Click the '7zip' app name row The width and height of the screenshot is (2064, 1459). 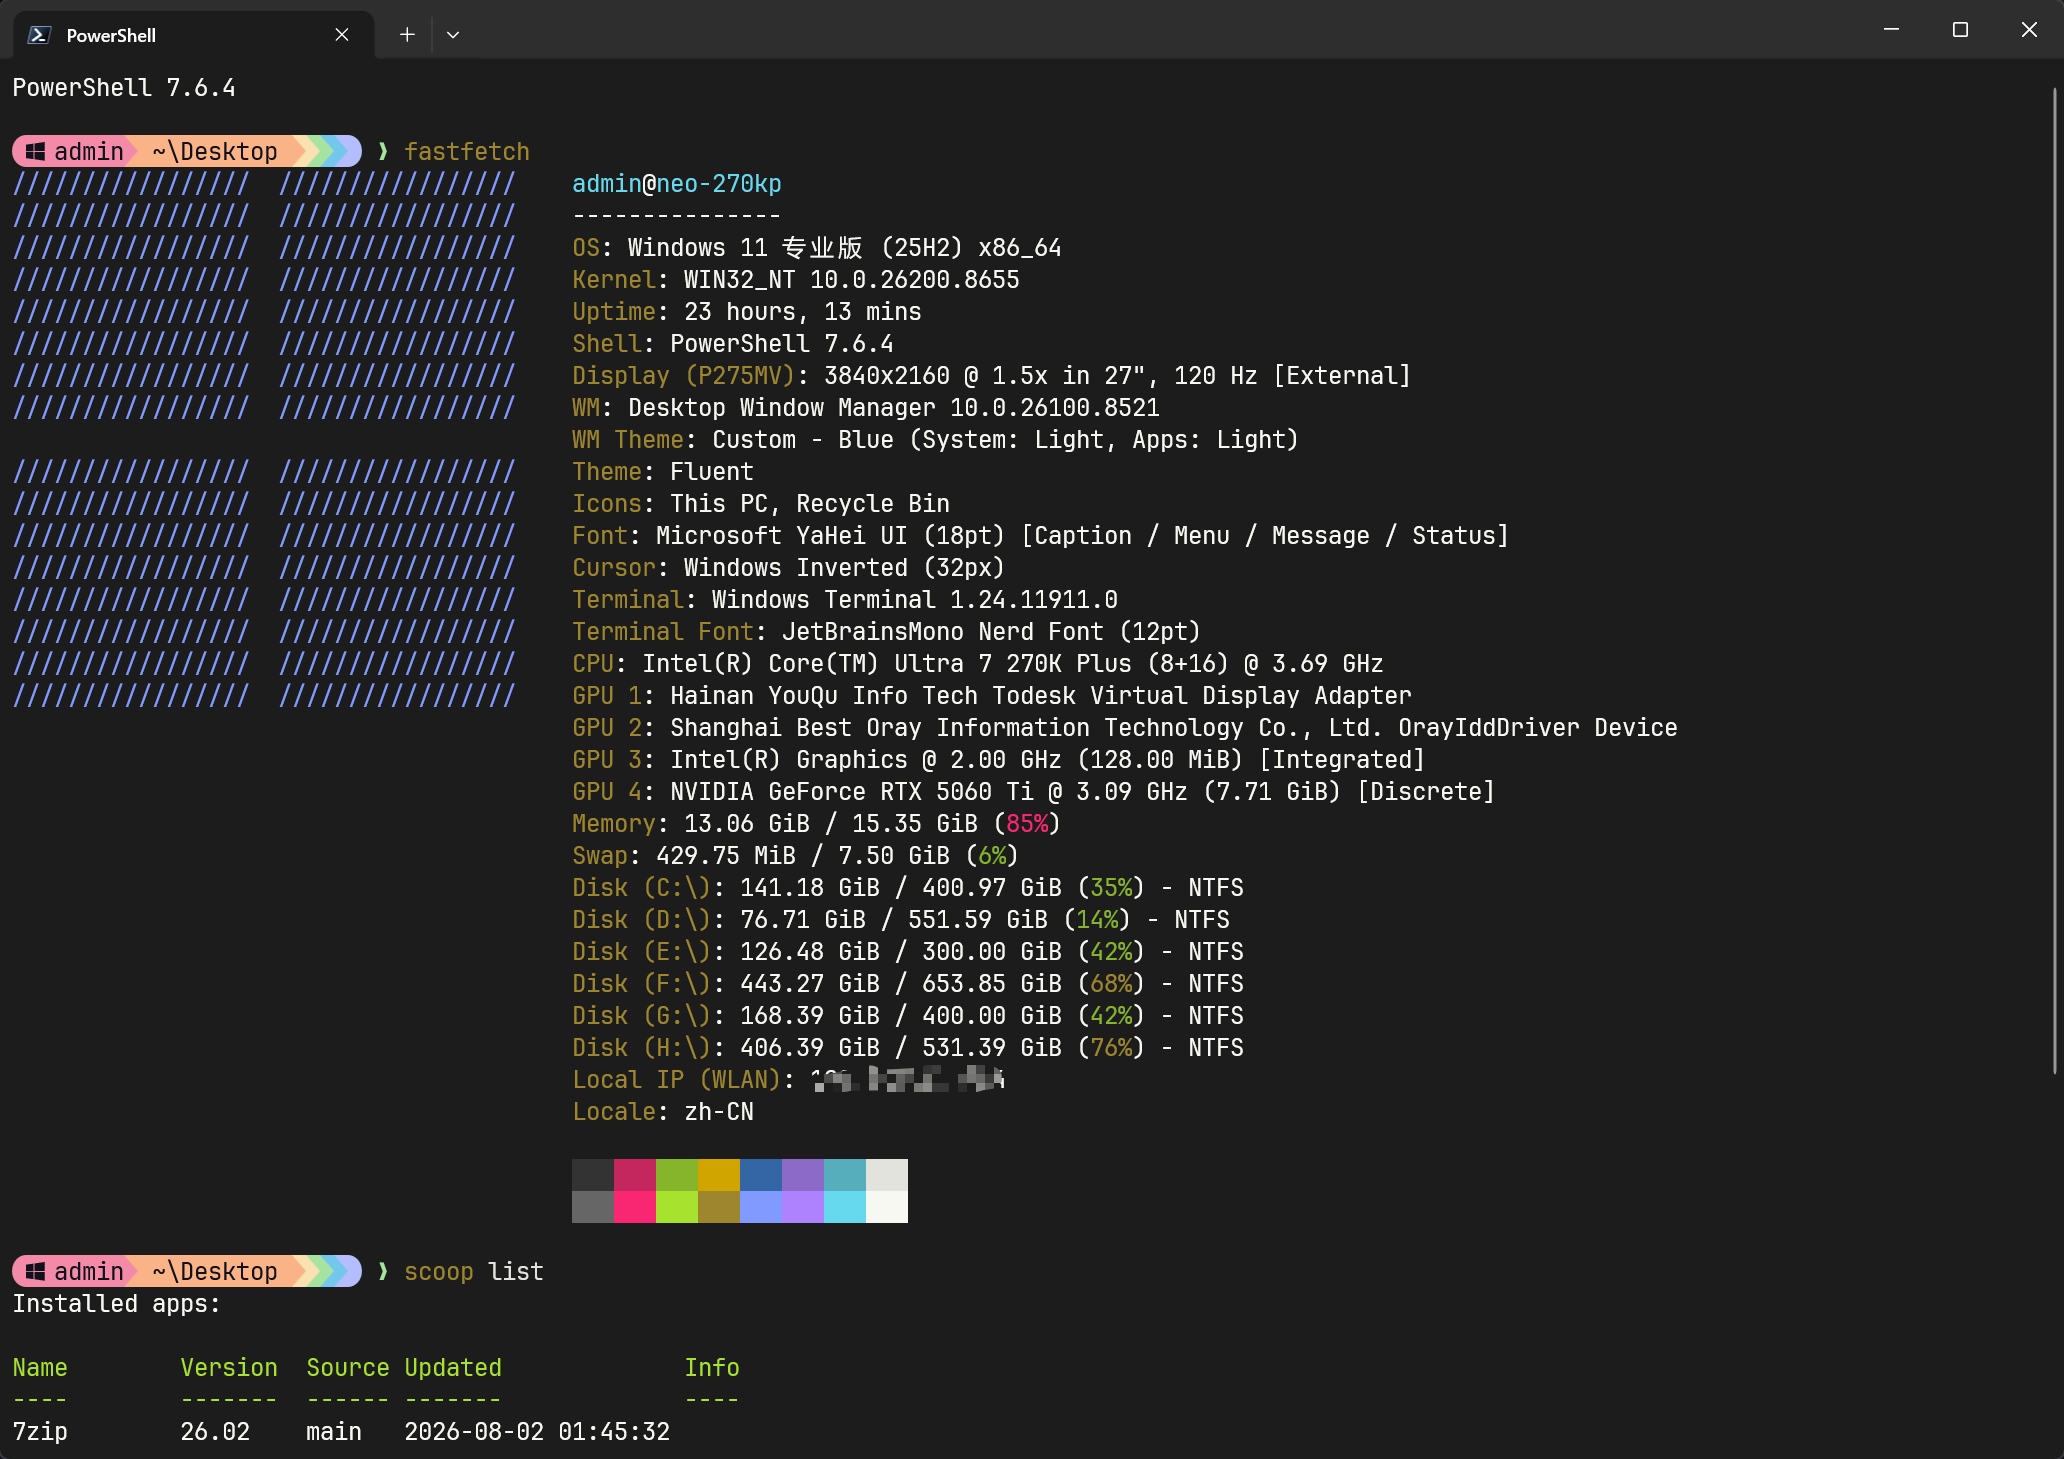(x=40, y=1431)
